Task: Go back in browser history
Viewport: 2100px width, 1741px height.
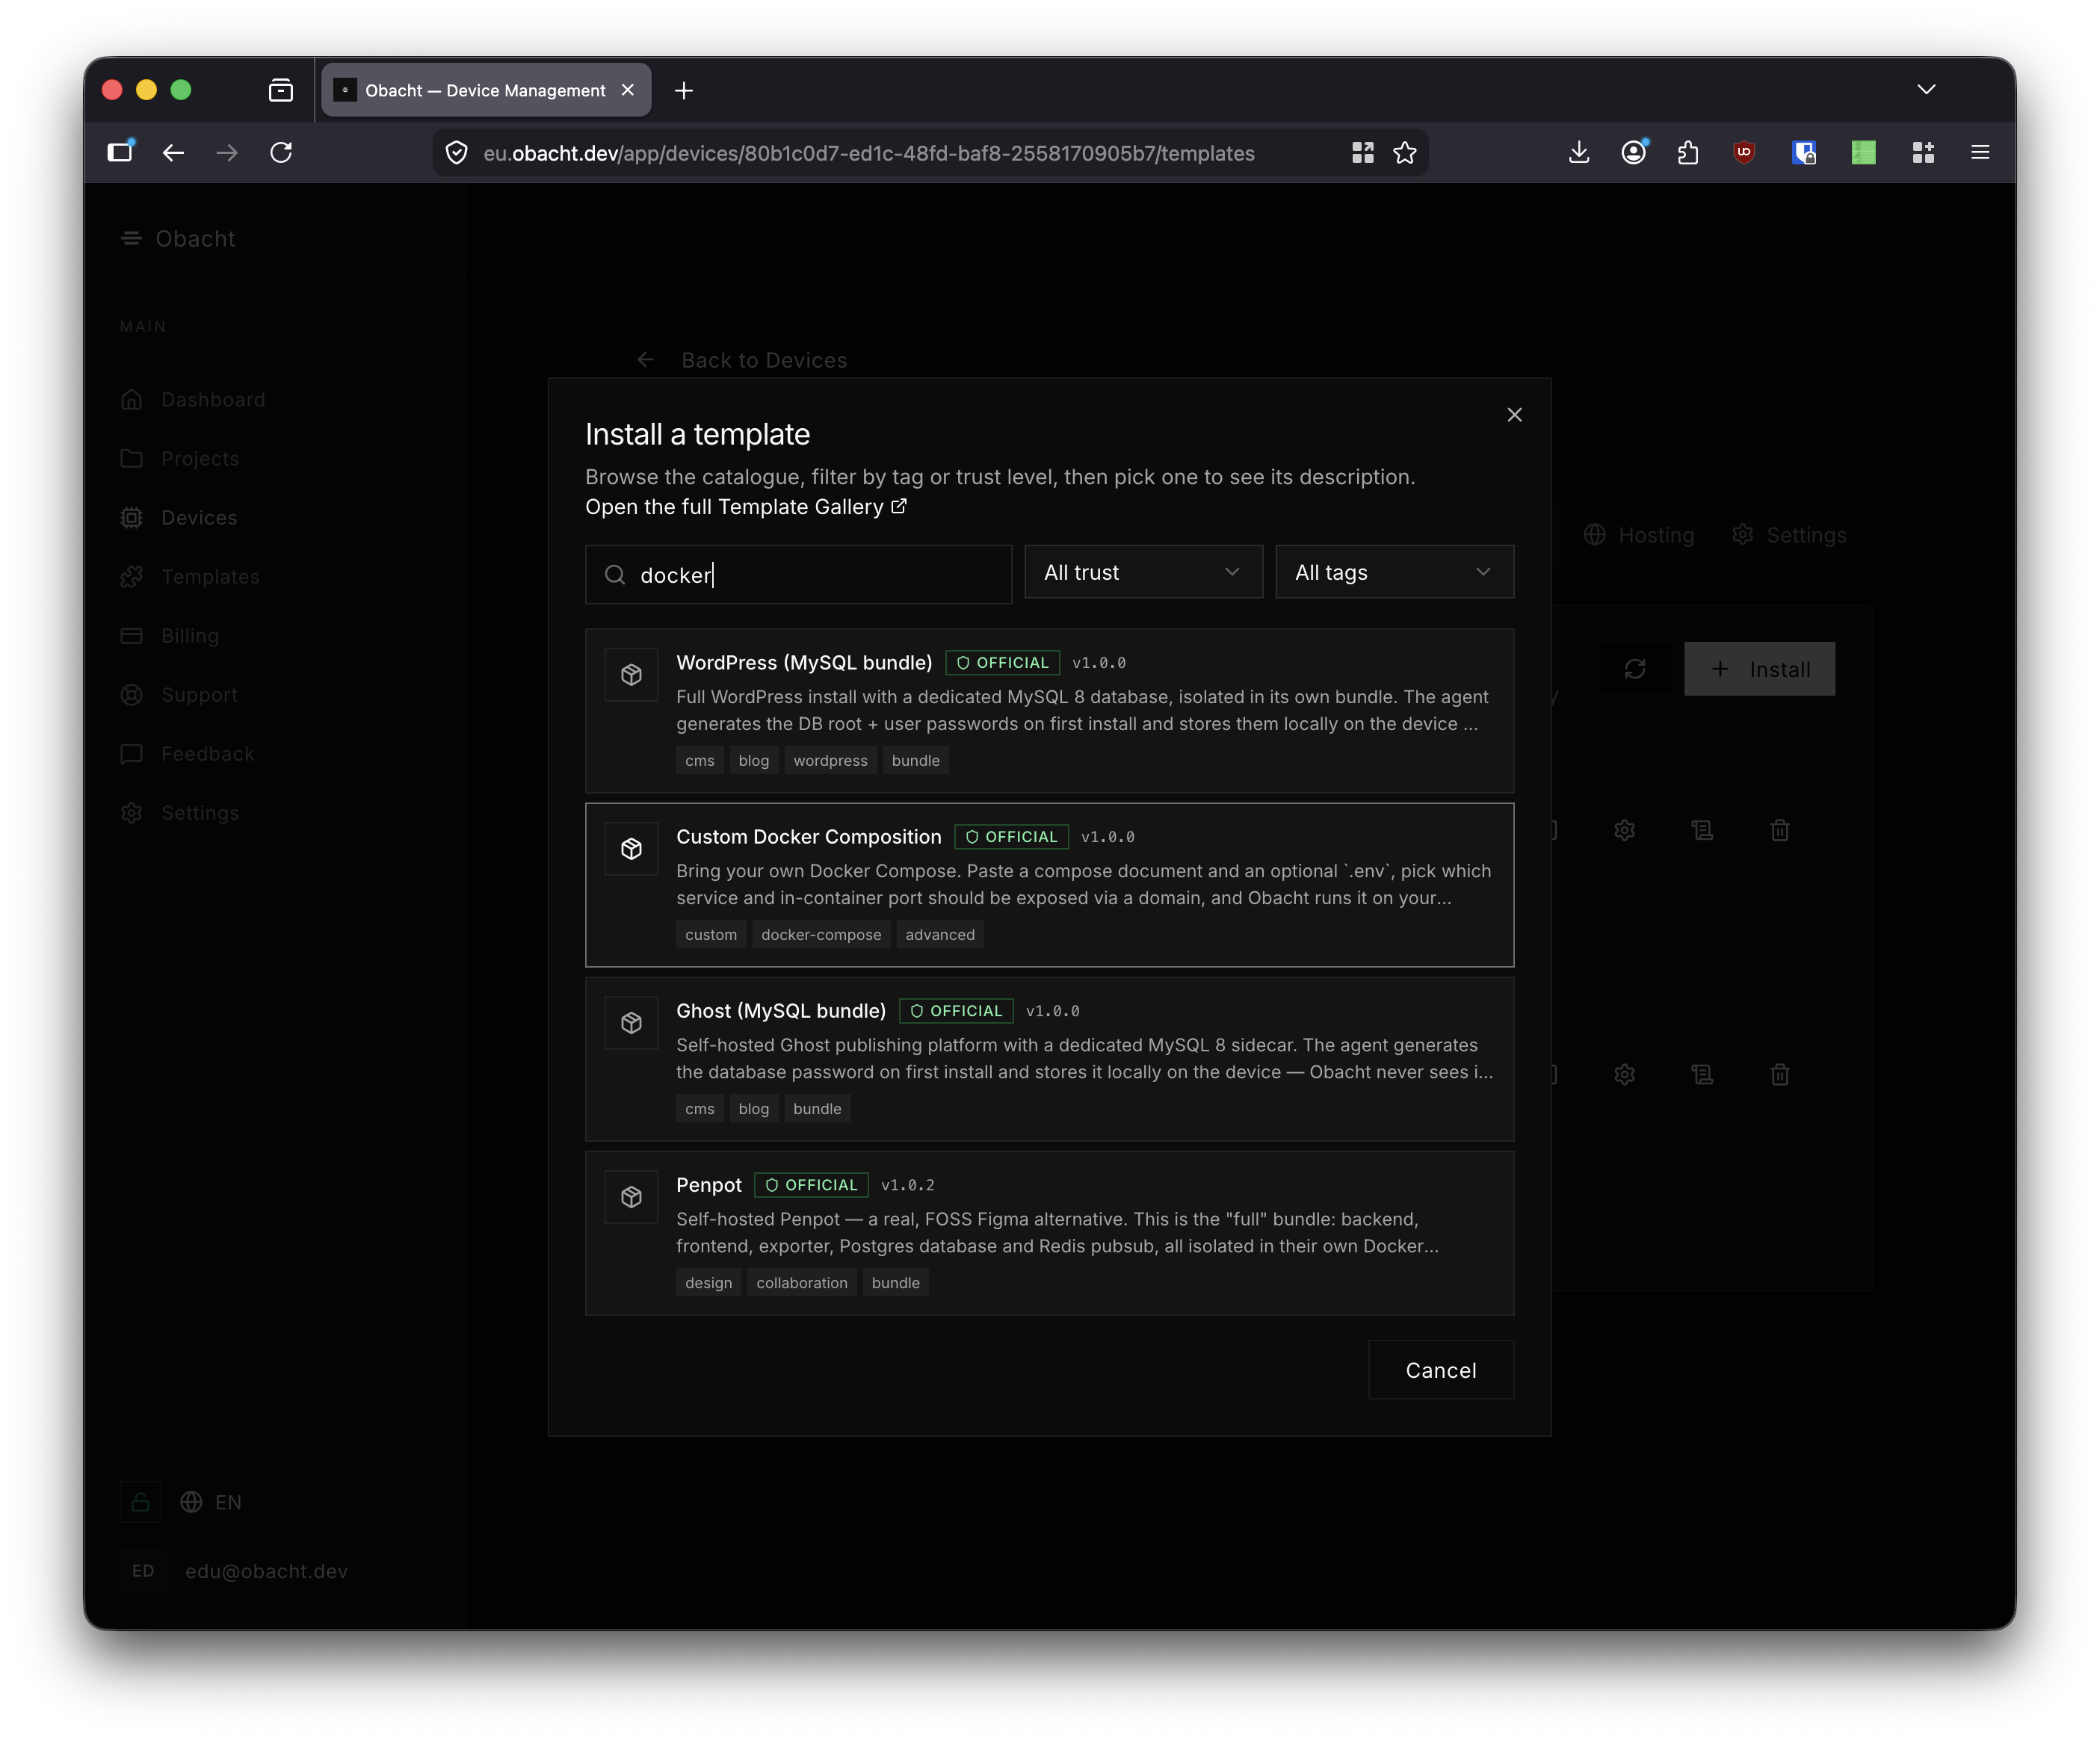Action: click(173, 152)
